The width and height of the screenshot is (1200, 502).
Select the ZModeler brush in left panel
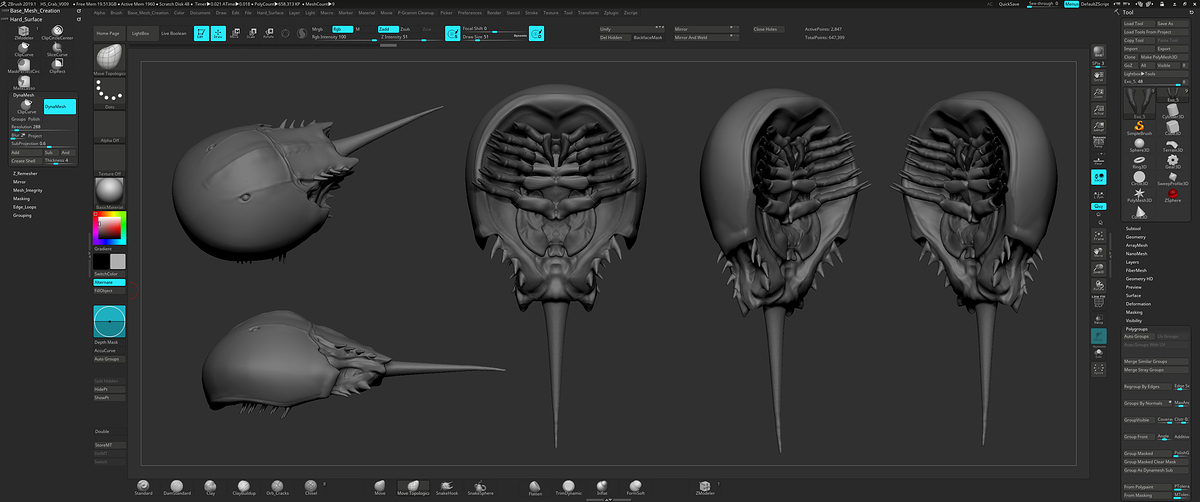pyautogui.click(x=23, y=31)
